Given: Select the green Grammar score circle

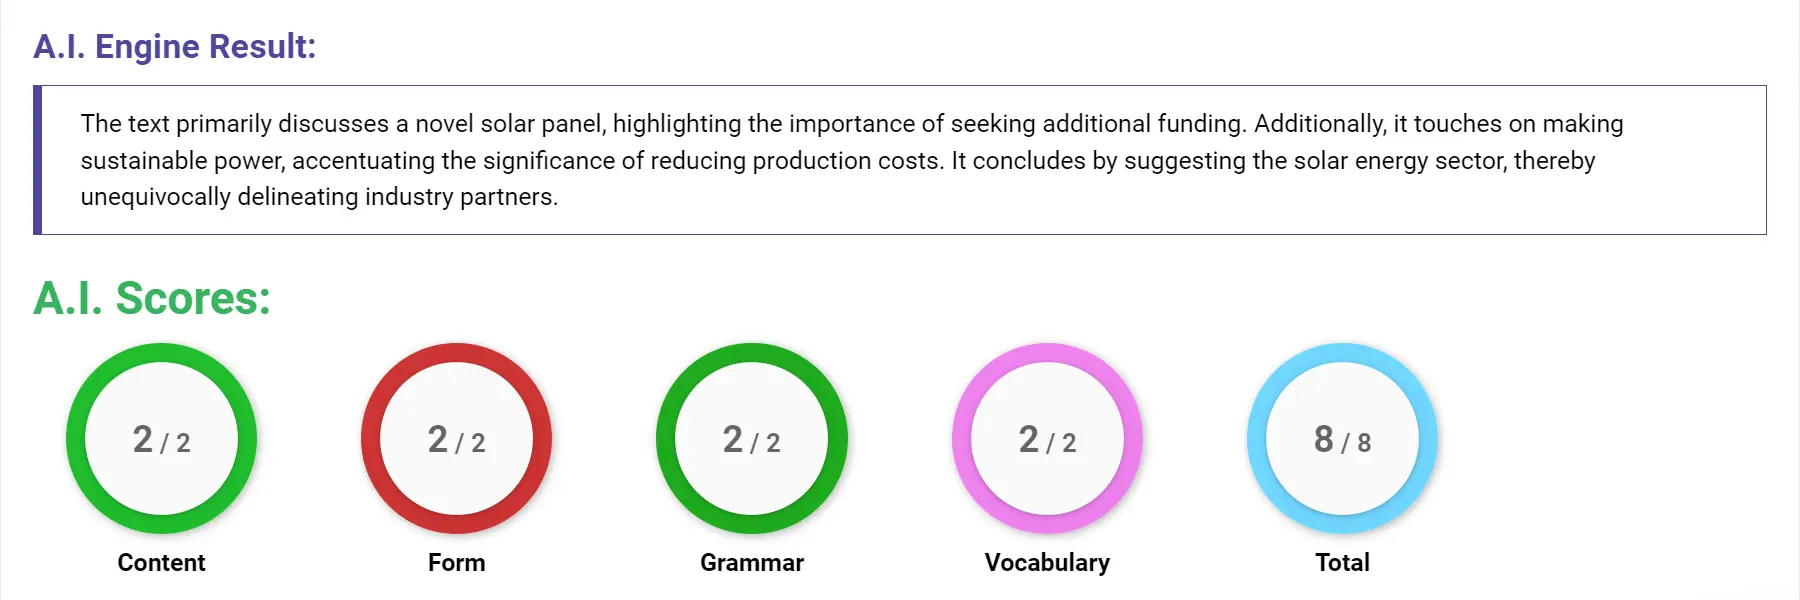Looking at the screenshot, I should pyautogui.click(x=752, y=440).
